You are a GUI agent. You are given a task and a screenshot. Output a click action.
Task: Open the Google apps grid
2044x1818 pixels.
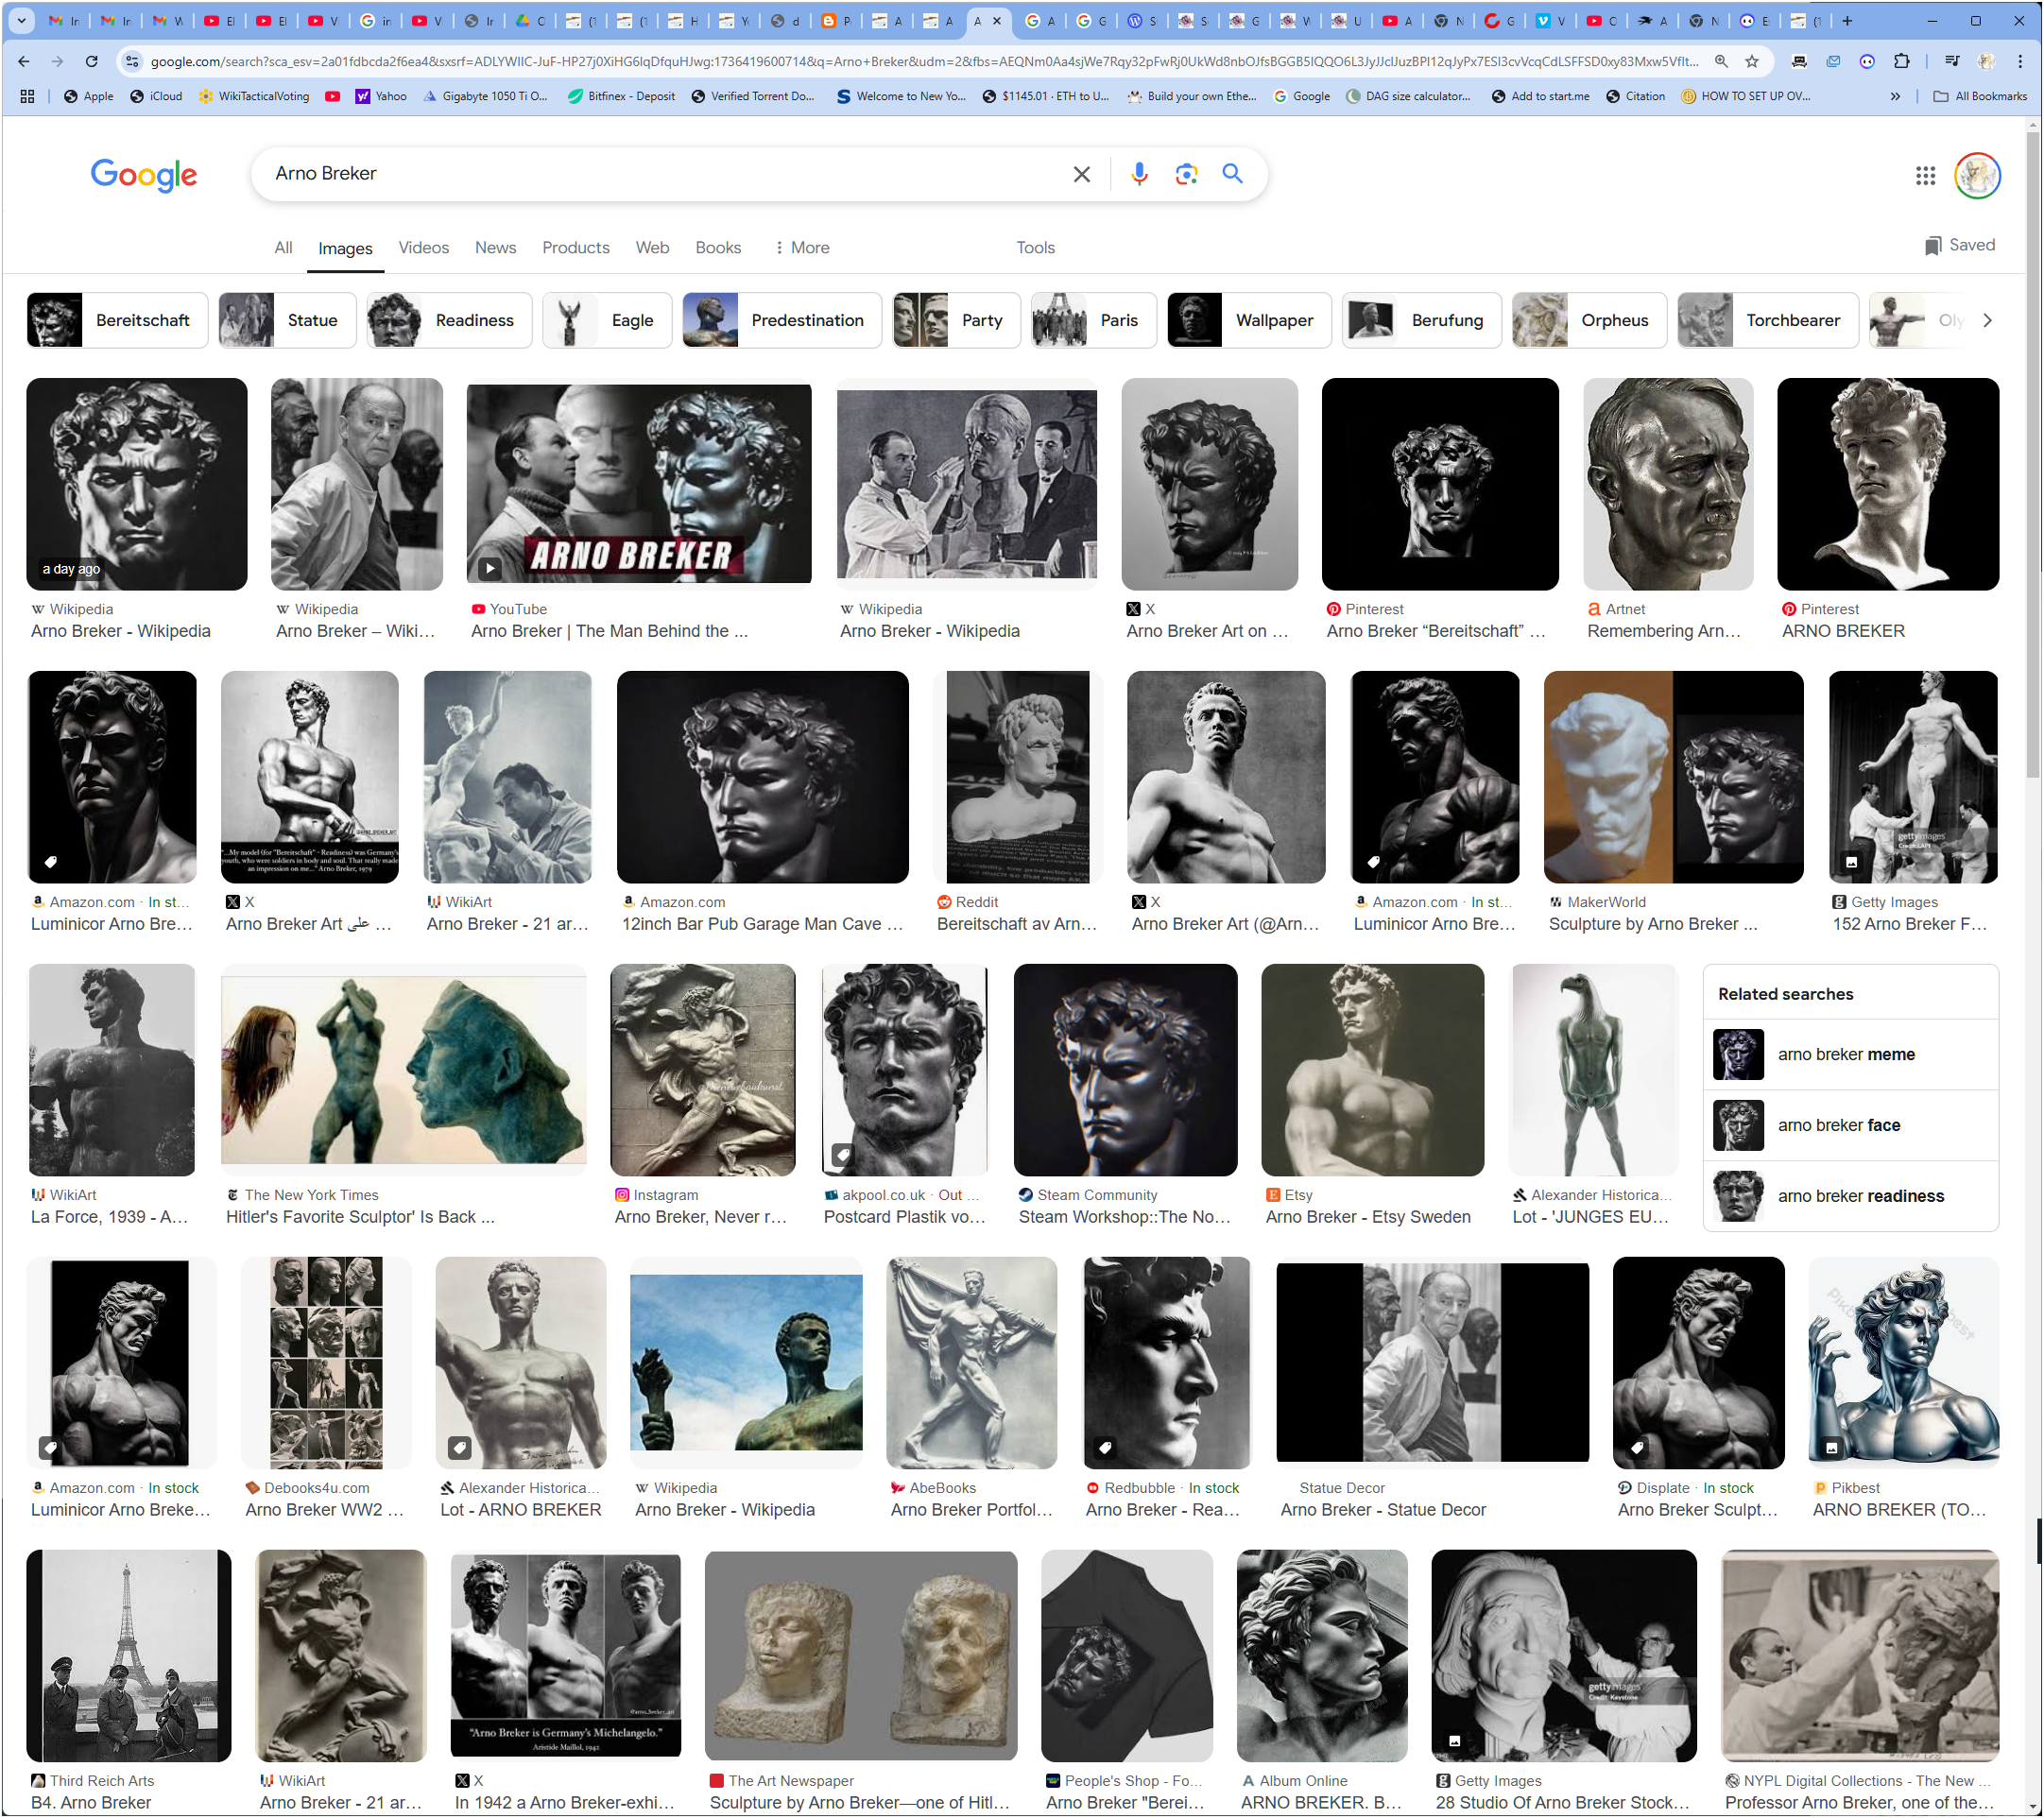click(x=1925, y=176)
